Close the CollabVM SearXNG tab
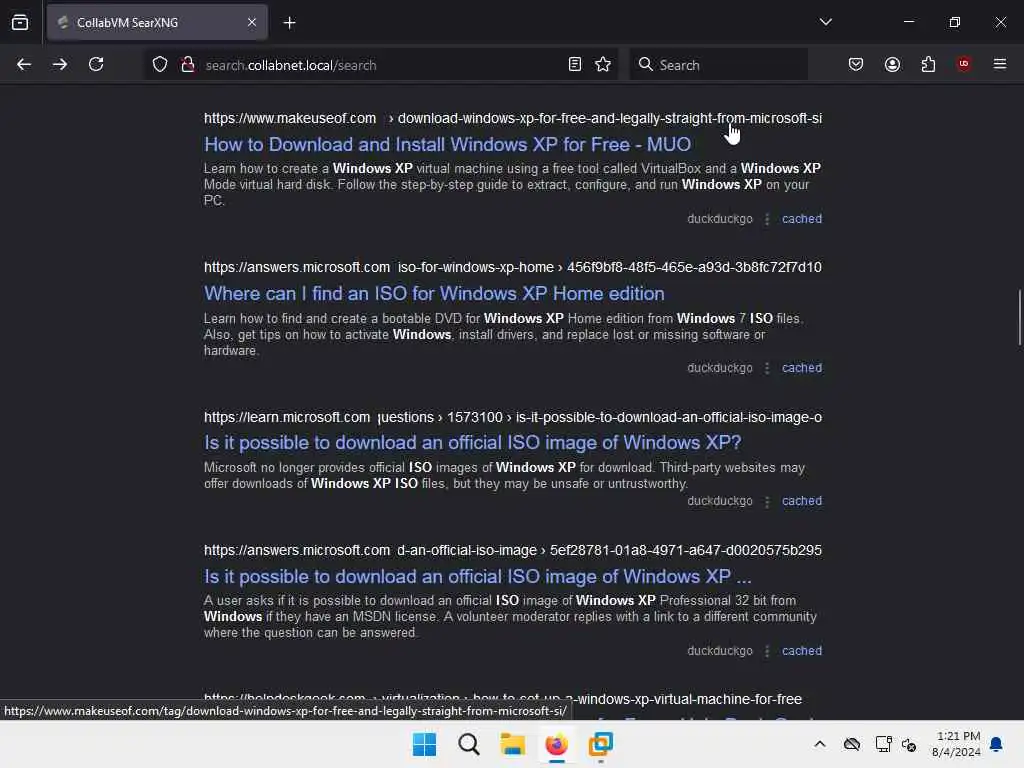The width and height of the screenshot is (1024, 768). [252, 23]
